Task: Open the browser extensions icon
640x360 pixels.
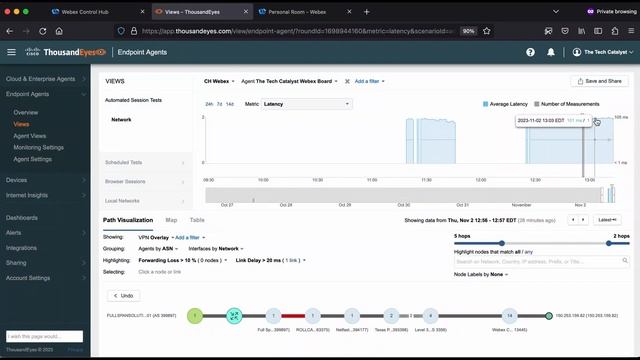Action: pyautogui.click(x=615, y=31)
